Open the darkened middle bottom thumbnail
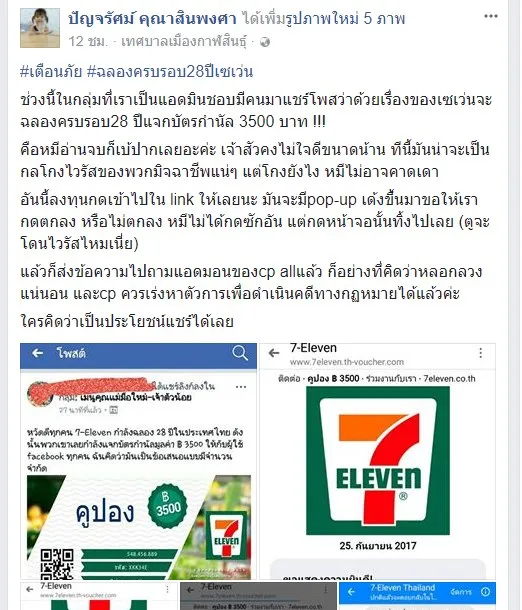 coord(258,596)
